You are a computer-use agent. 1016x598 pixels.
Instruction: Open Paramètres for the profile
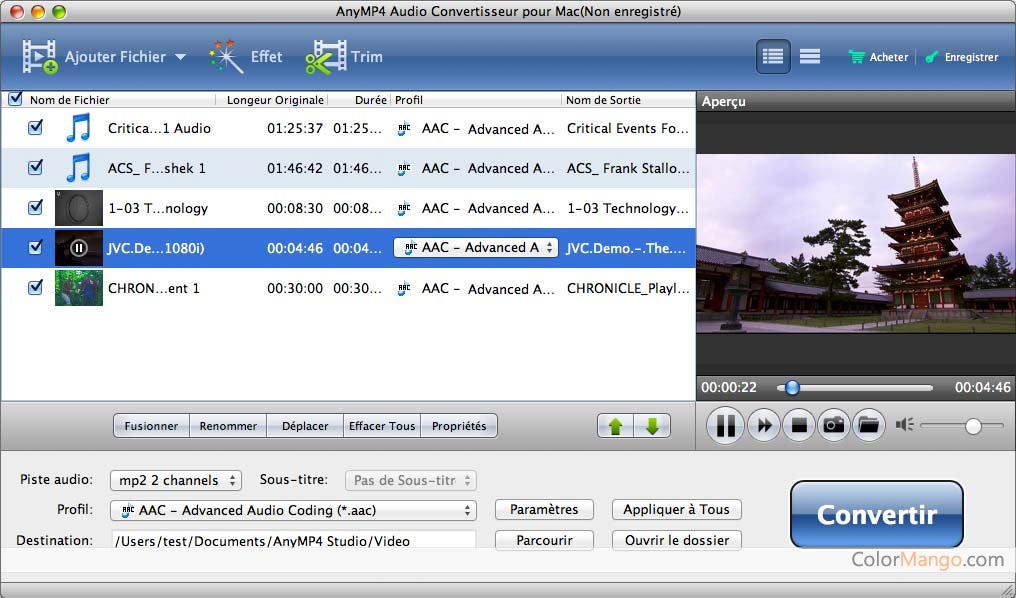[x=544, y=509]
